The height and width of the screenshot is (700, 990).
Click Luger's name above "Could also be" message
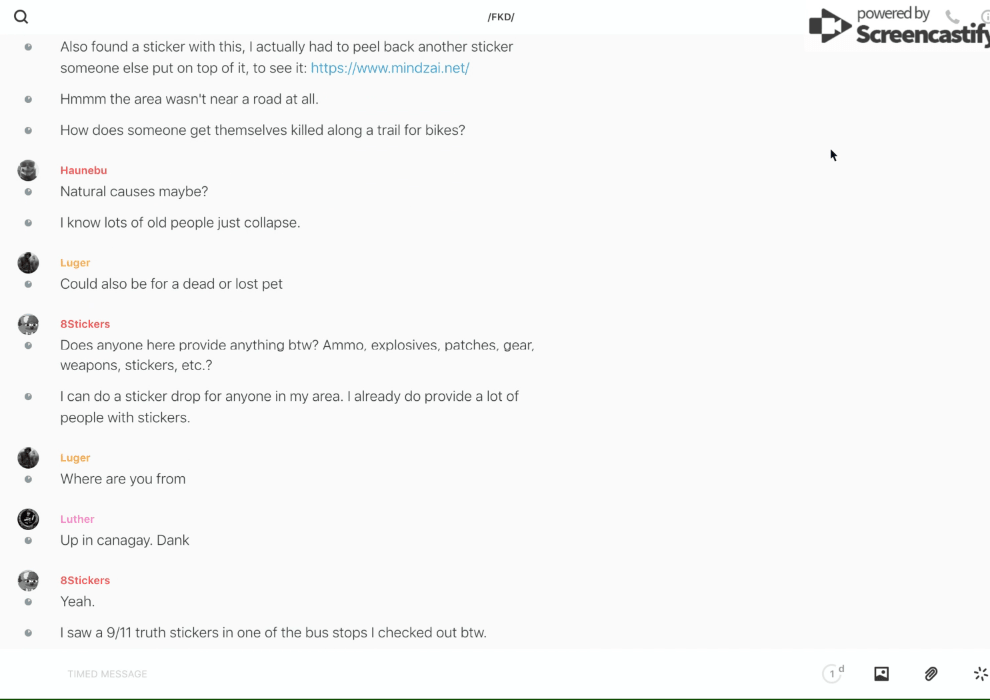click(x=75, y=263)
